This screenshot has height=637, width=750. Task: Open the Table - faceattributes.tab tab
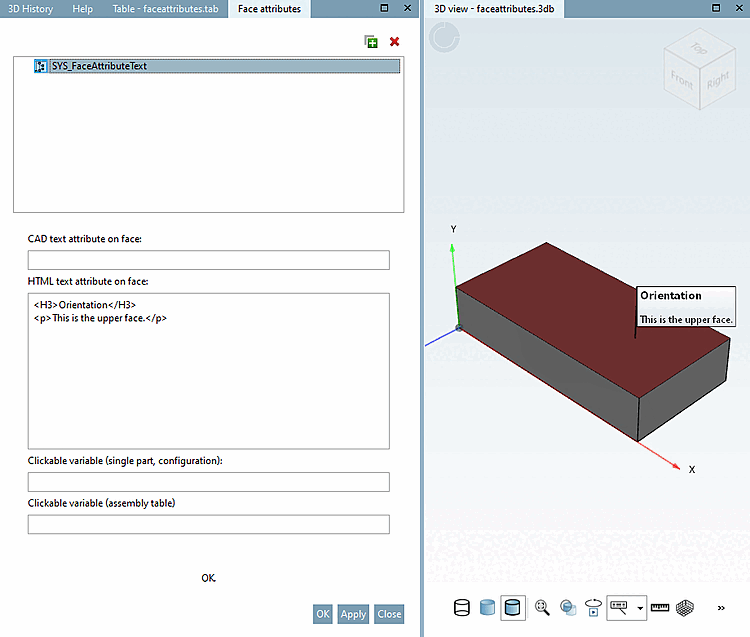pyautogui.click(x=165, y=9)
